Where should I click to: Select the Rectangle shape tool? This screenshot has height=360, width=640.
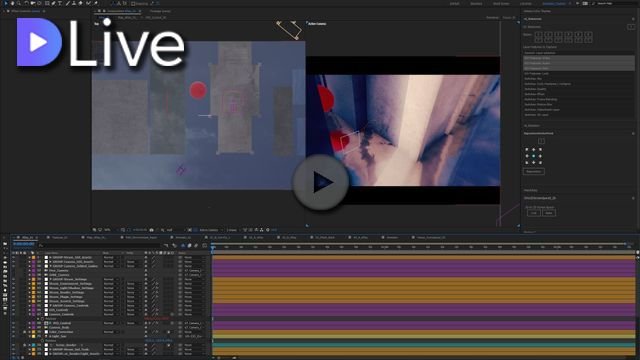[47, 3]
